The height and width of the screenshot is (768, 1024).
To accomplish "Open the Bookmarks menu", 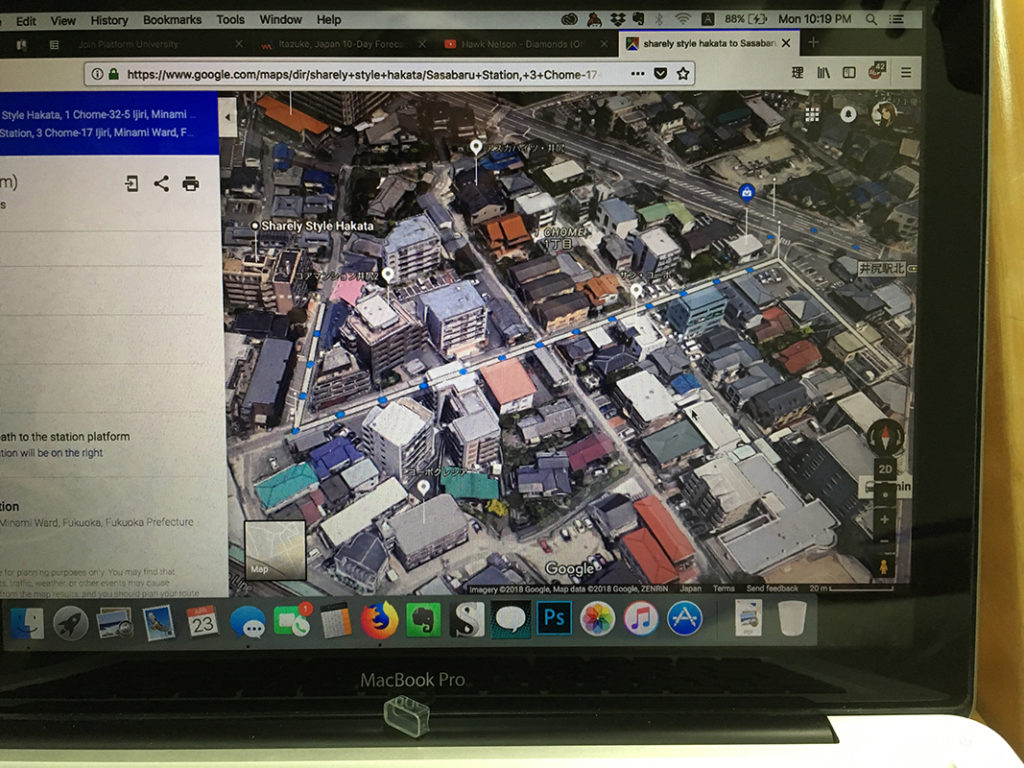I will 172,20.
